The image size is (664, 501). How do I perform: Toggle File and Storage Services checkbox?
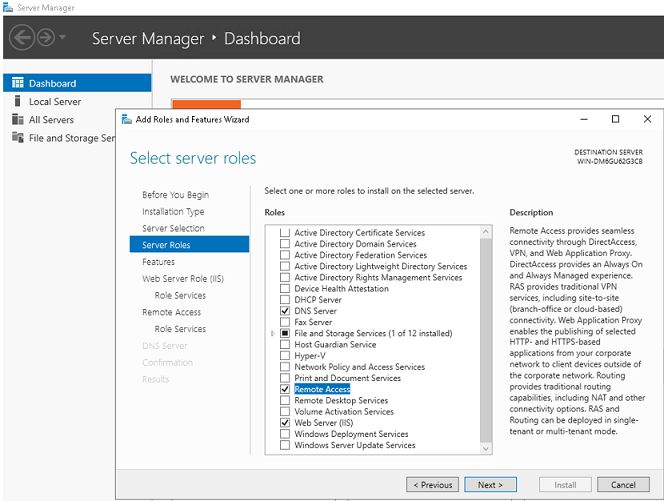[285, 333]
